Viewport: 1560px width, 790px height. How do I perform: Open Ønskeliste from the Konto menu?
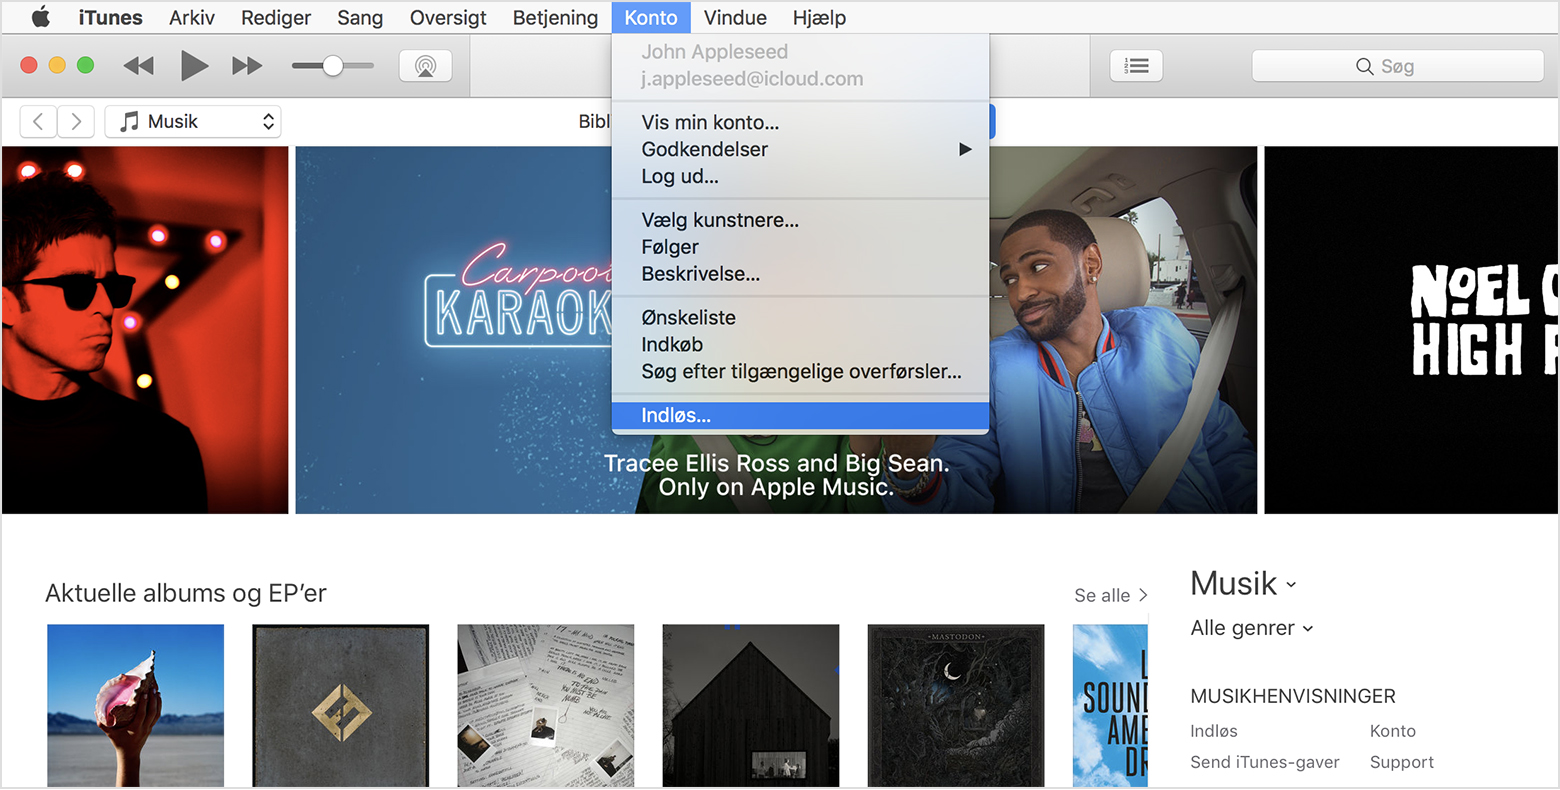coord(800,317)
